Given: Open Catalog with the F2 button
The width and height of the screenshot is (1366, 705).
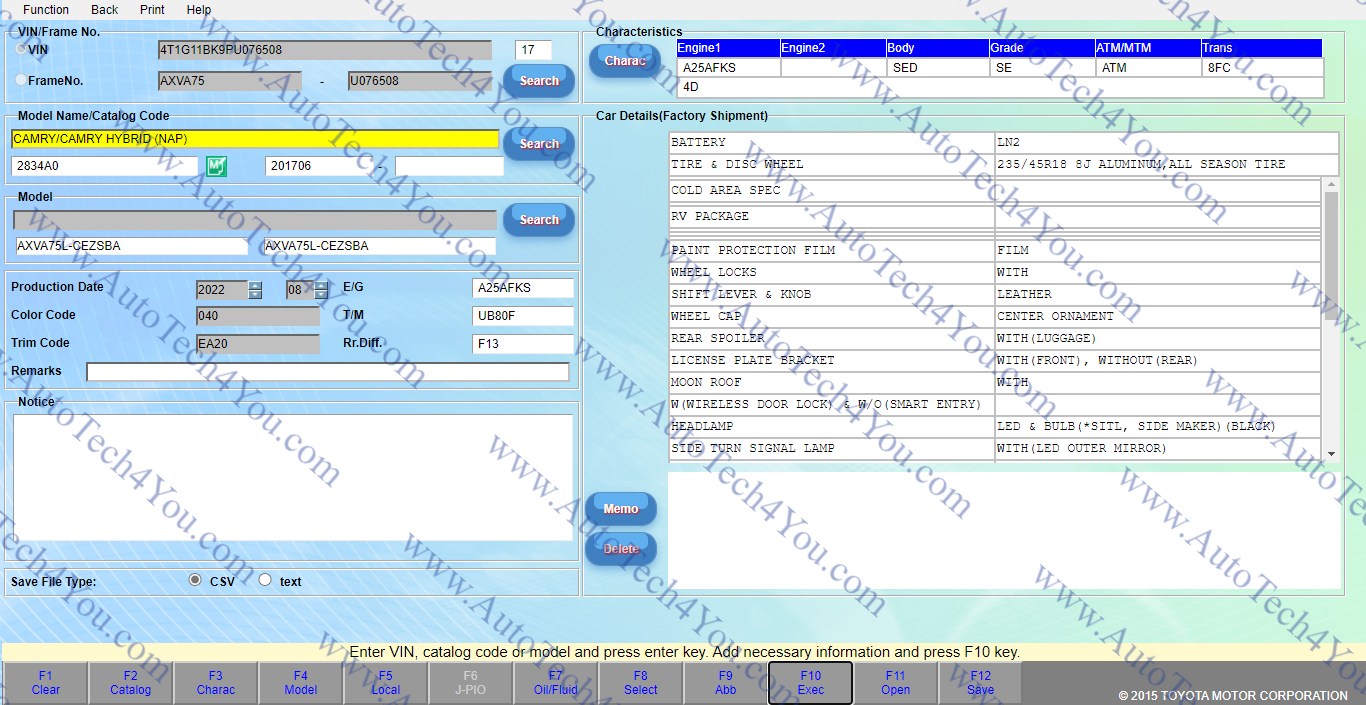Looking at the screenshot, I should click(x=130, y=683).
